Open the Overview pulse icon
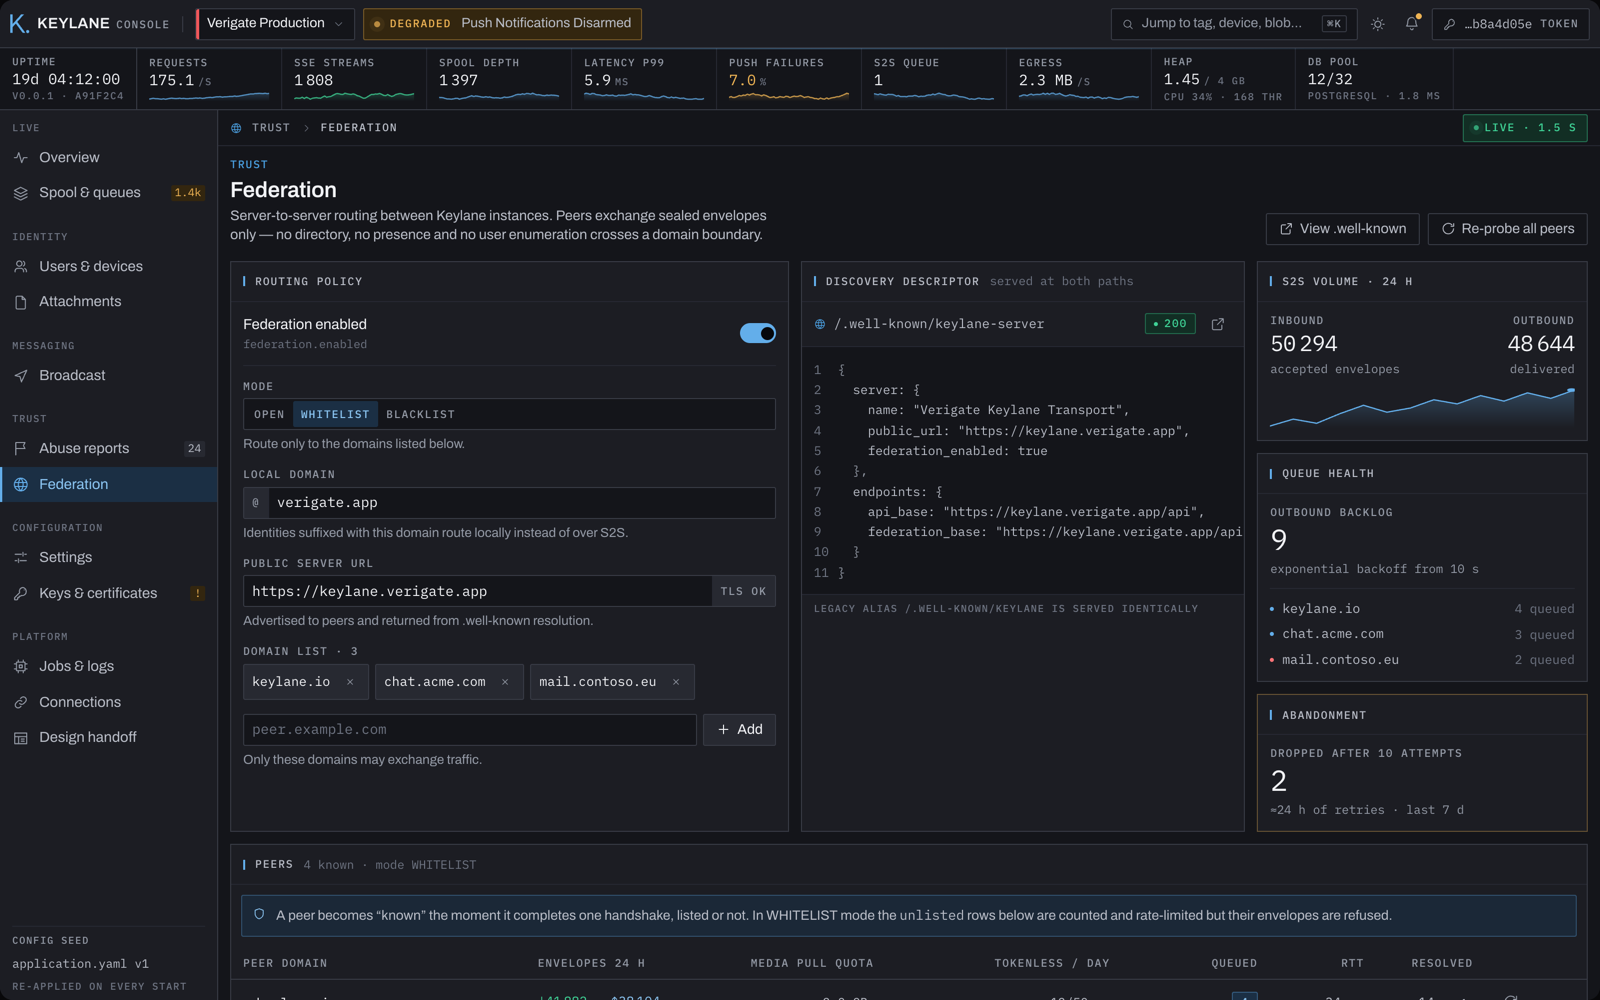1600x1000 pixels. point(21,158)
